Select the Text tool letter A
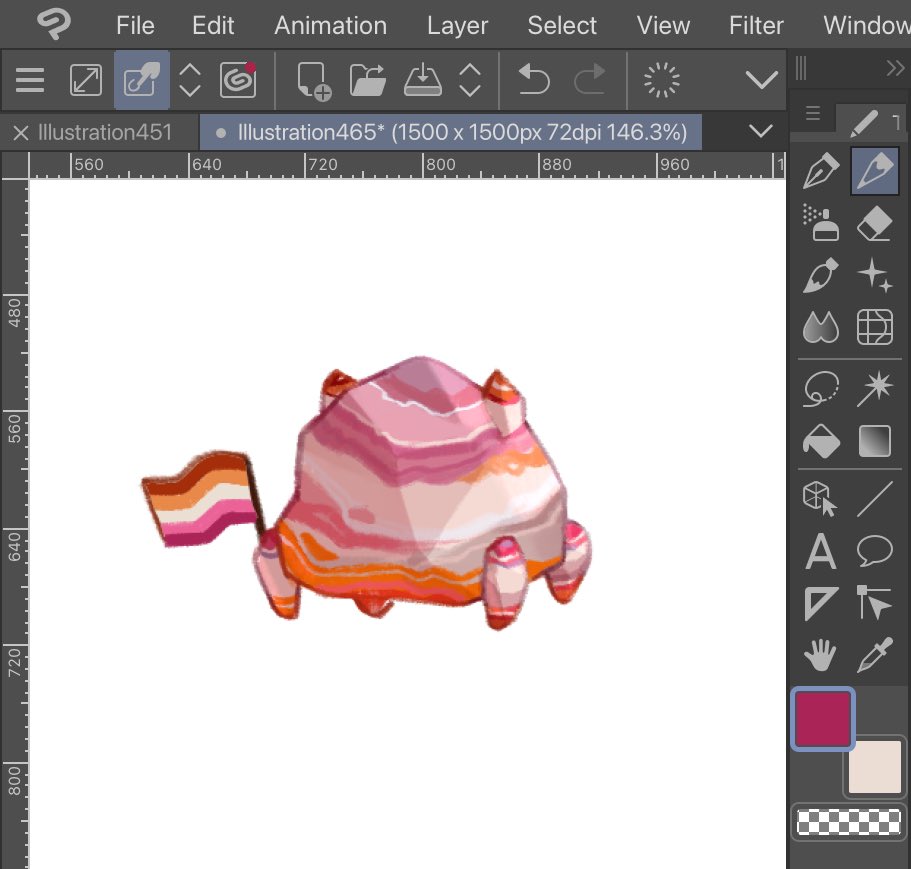This screenshot has height=869, width=911. 820,551
